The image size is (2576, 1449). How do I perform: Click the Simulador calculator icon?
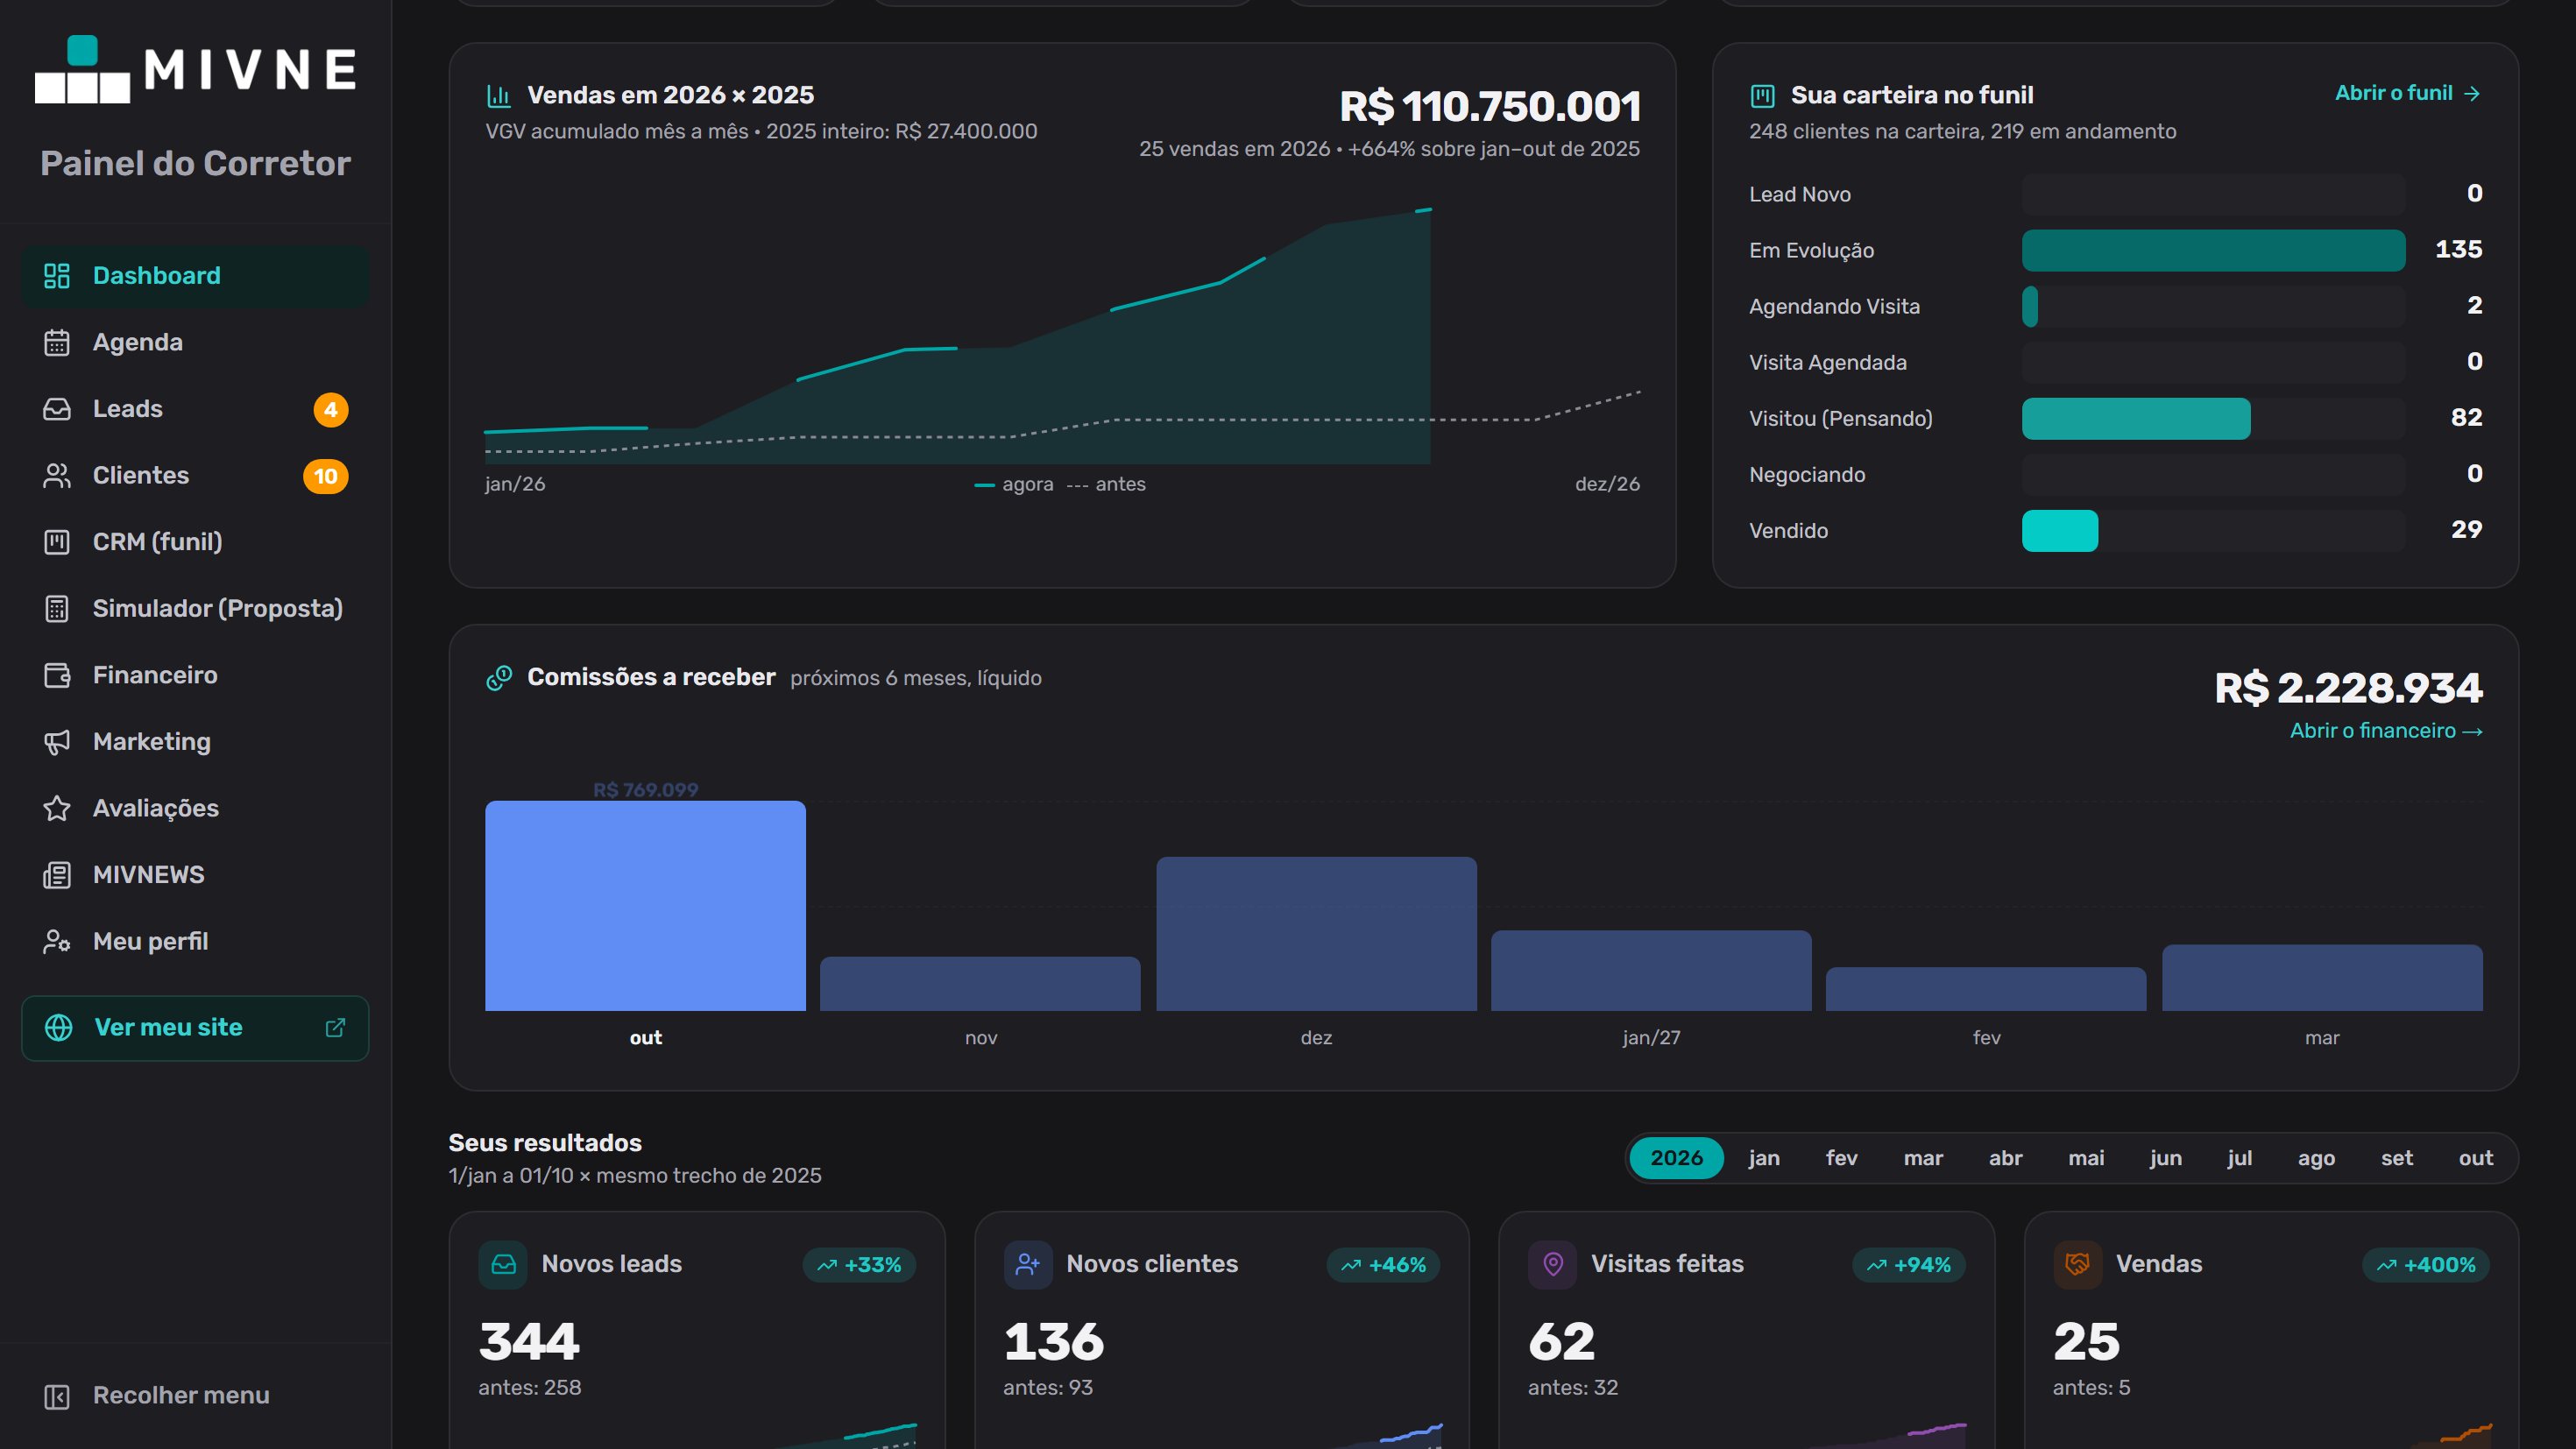click(x=57, y=609)
